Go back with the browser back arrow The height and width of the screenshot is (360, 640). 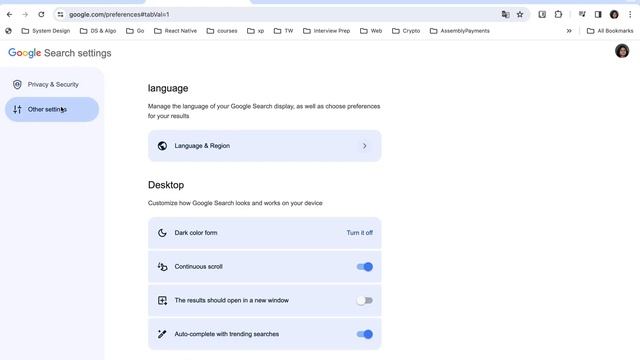tap(9, 14)
